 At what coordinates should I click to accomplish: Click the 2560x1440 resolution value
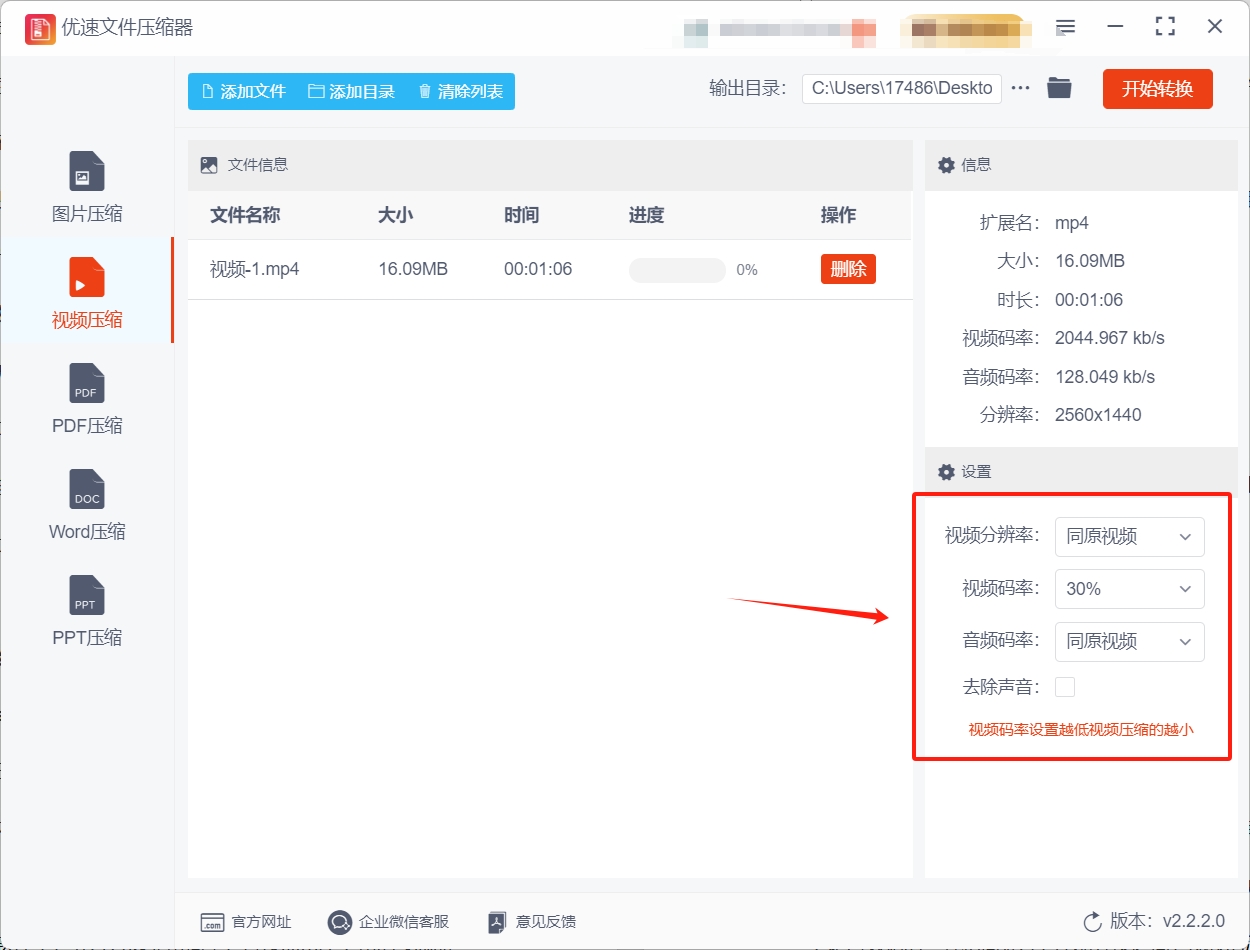tap(1098, 415)
